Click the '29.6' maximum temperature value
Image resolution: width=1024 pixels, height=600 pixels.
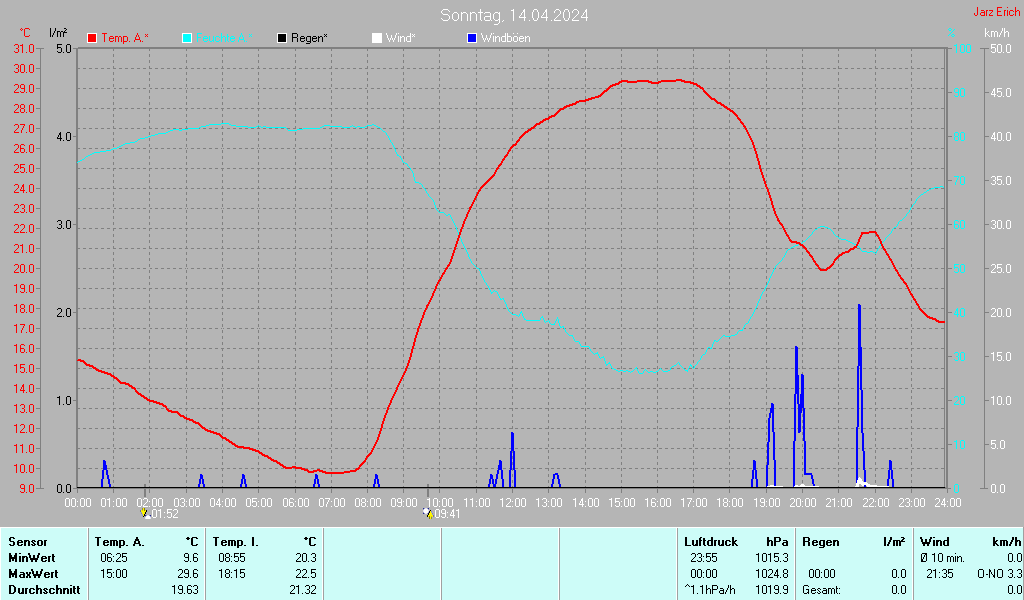tap(188, 574)
